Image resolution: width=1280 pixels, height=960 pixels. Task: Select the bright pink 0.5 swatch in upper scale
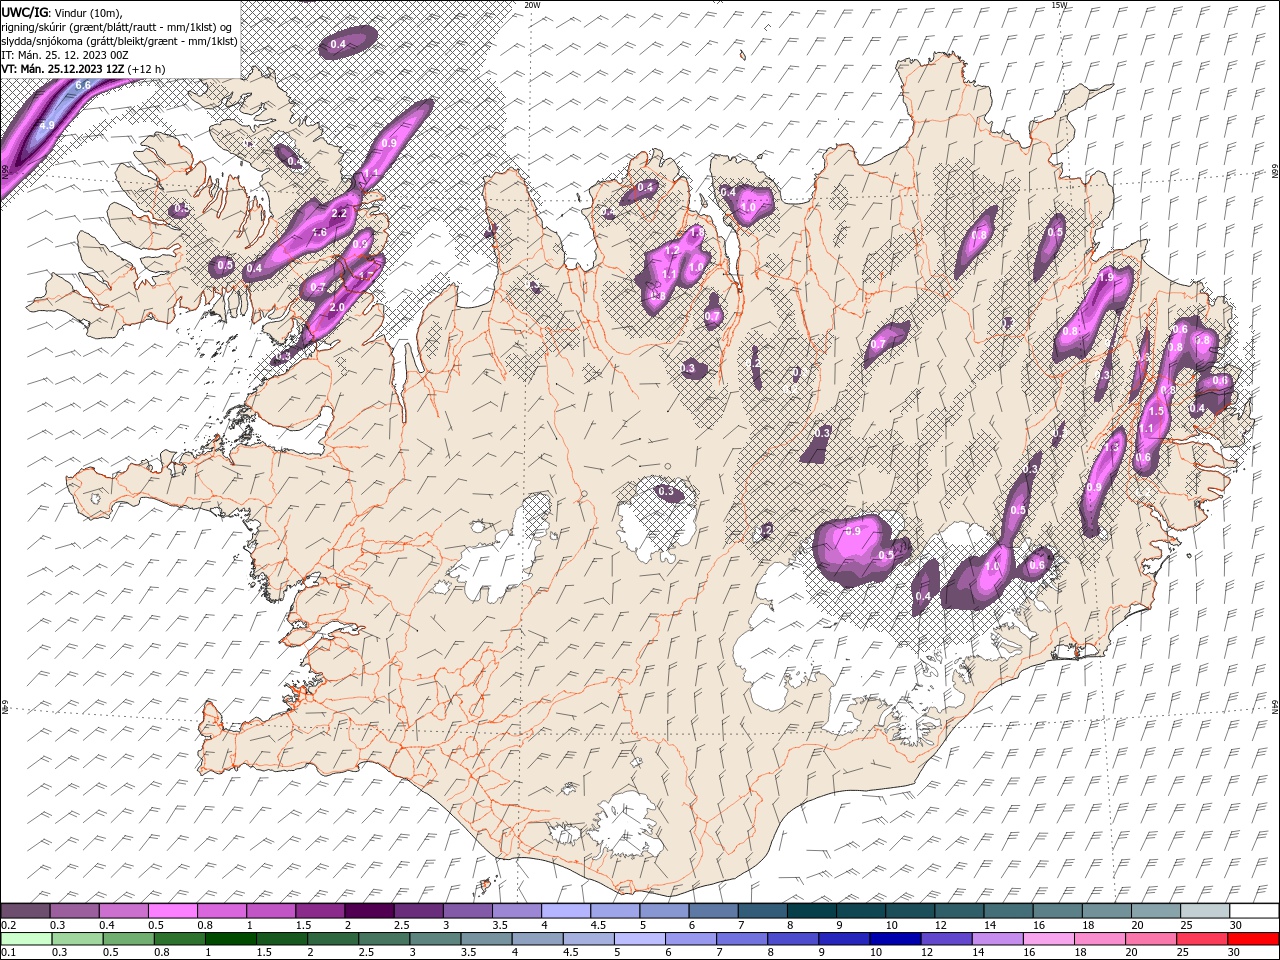[174, 911]
